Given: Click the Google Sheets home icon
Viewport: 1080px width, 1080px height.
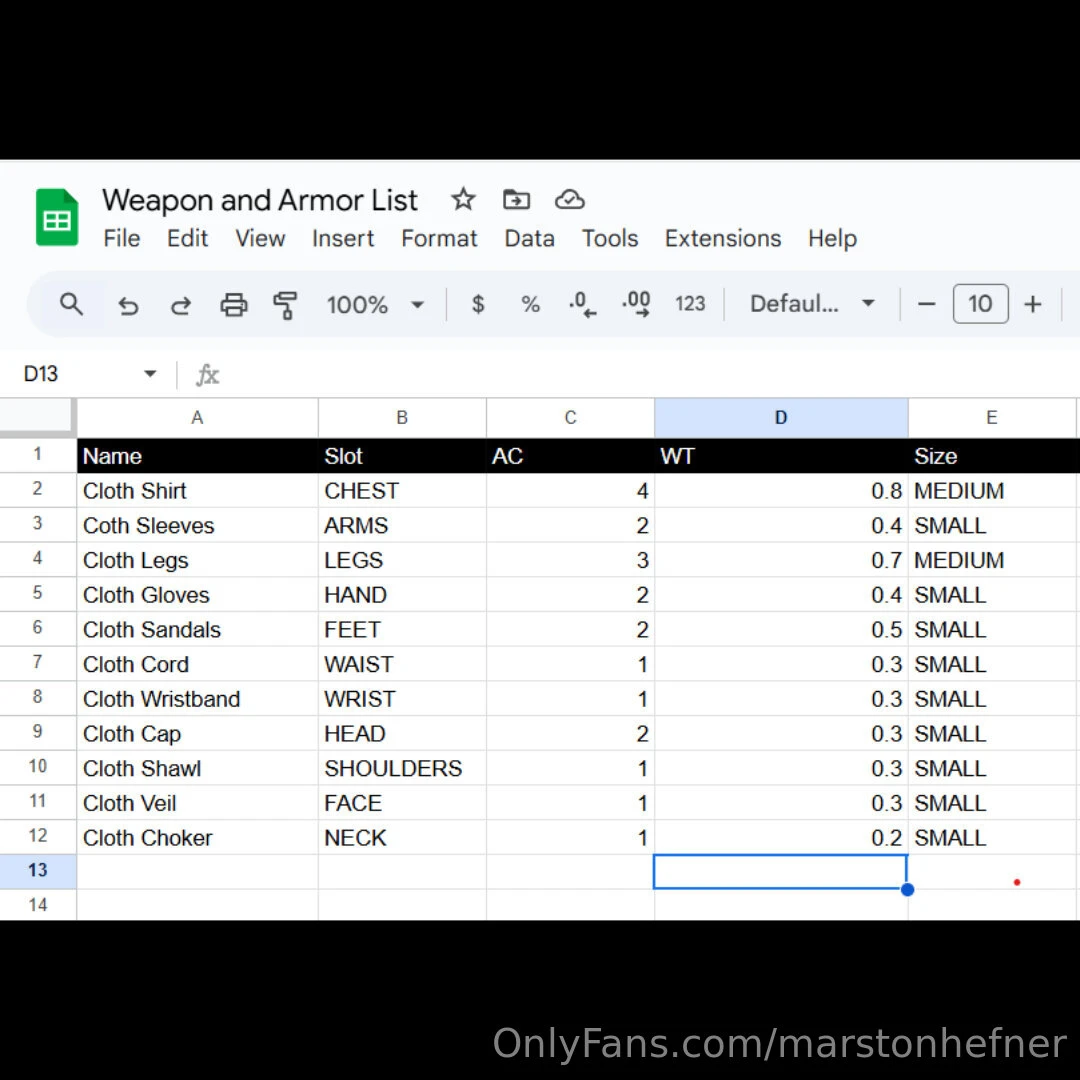Looking at the screenshot, I should coord(57,217).
